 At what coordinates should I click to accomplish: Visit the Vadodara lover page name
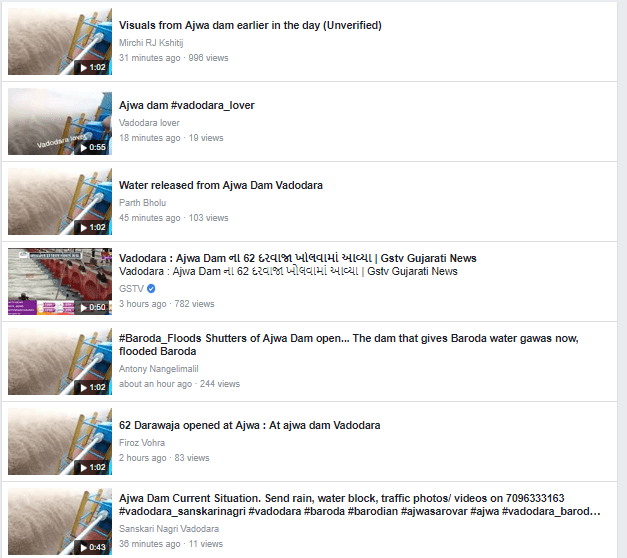tap(149, 123)
